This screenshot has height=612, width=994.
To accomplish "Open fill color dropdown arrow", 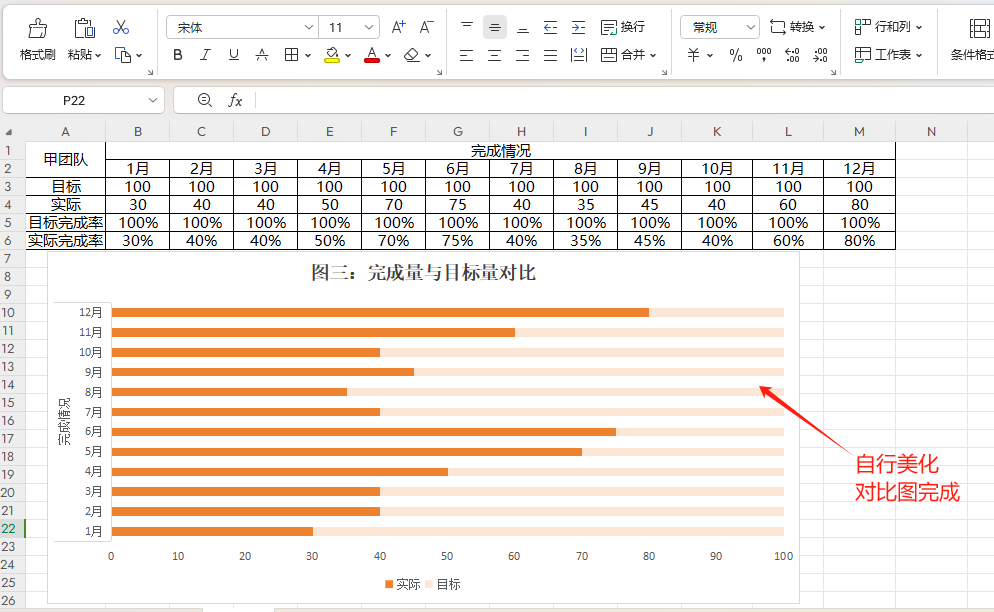I will pyautogui.click(x=348, y=56).
